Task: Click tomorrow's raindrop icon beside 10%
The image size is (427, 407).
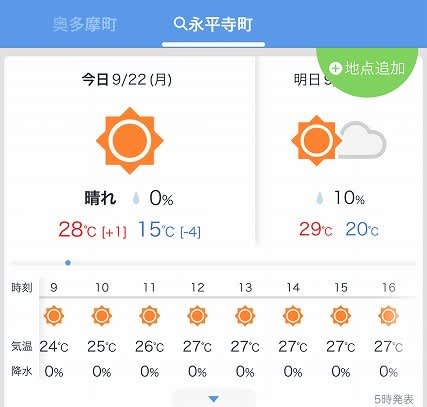Action: click(x=320, y=198)
